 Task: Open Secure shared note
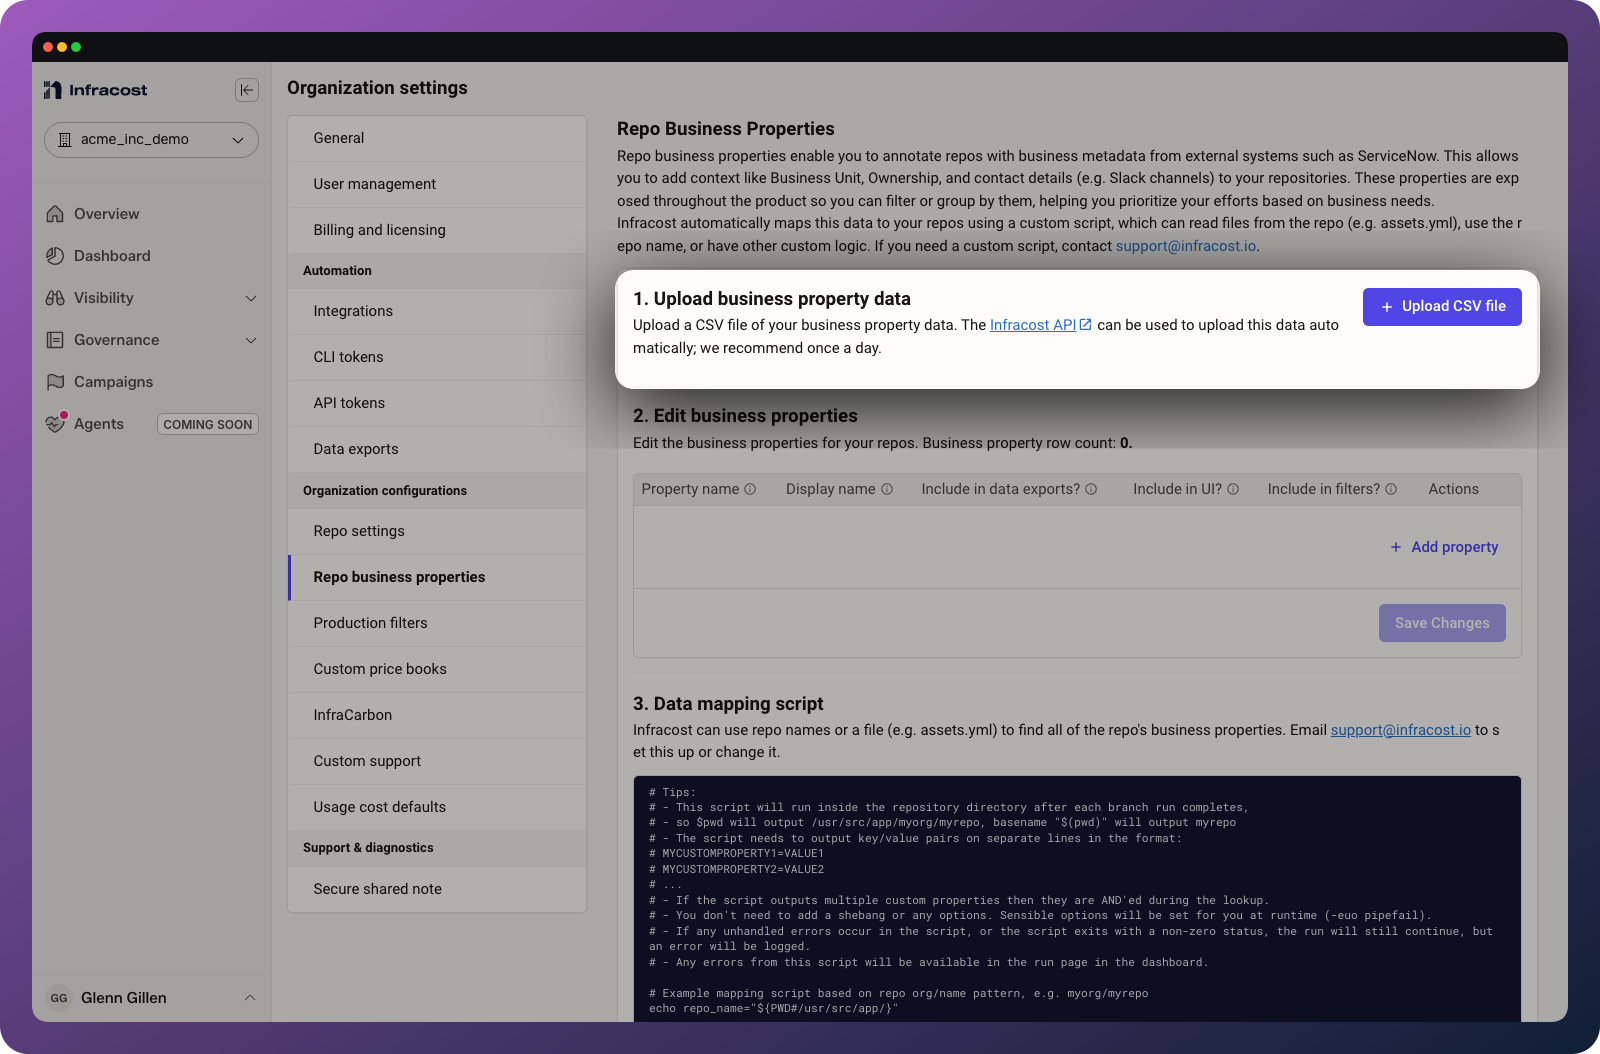pyautogui.click(x=437, y=889)
